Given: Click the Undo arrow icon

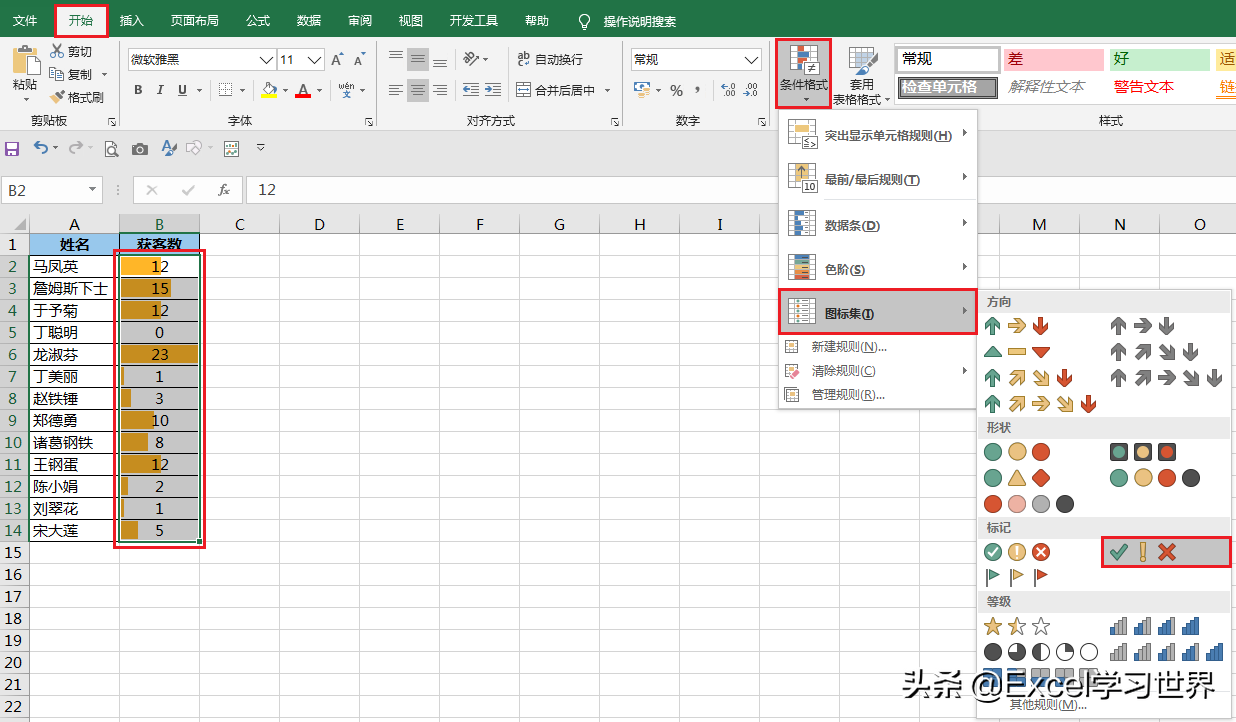Looking at the screenshot, I should point(40,148).
